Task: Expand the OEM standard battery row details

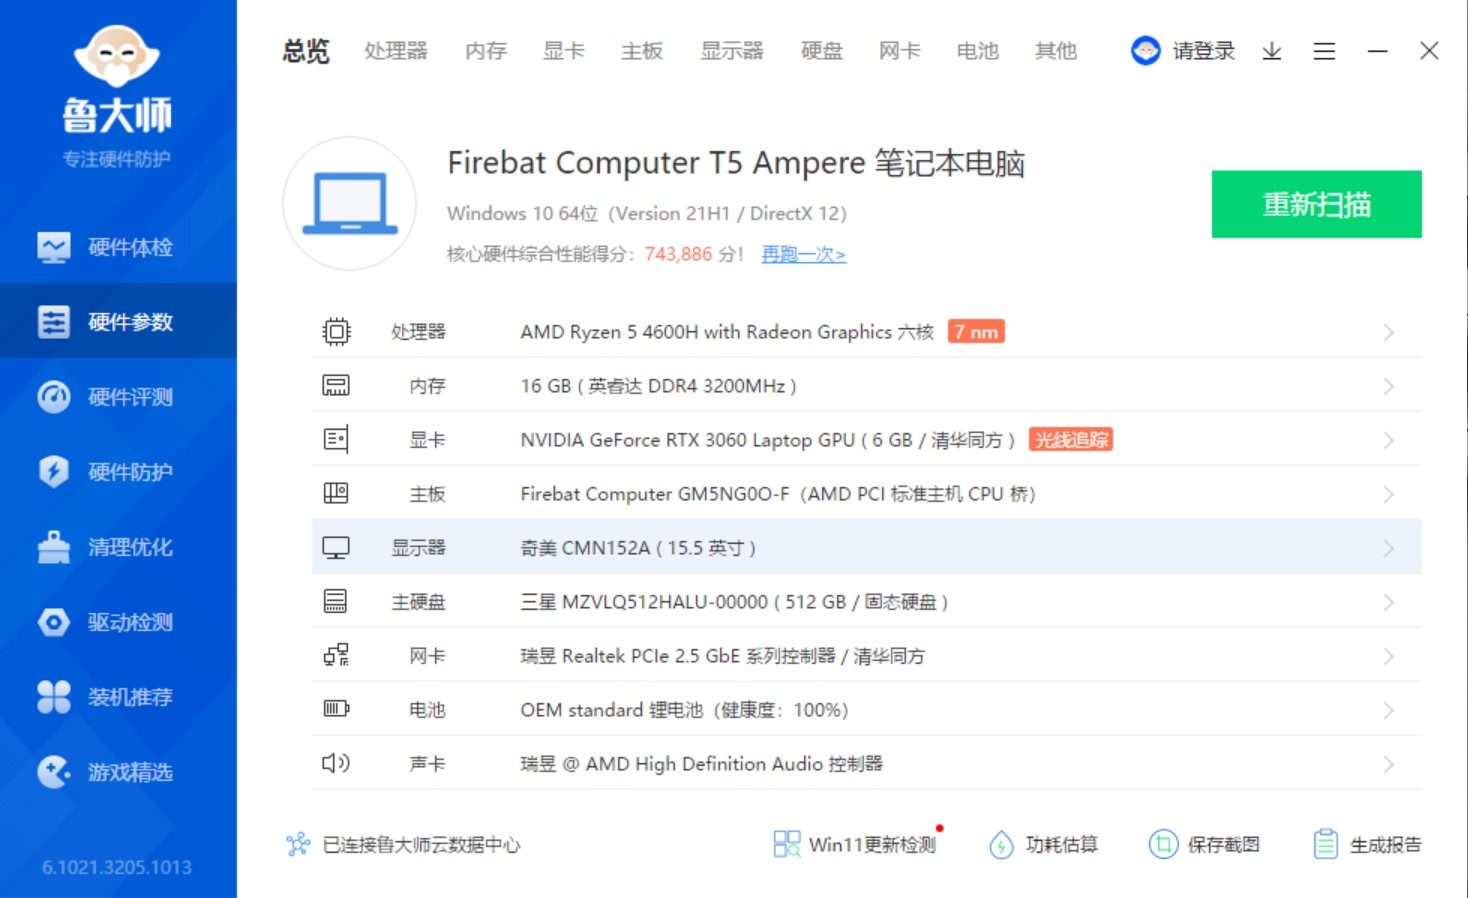Action: (1388, 710)
